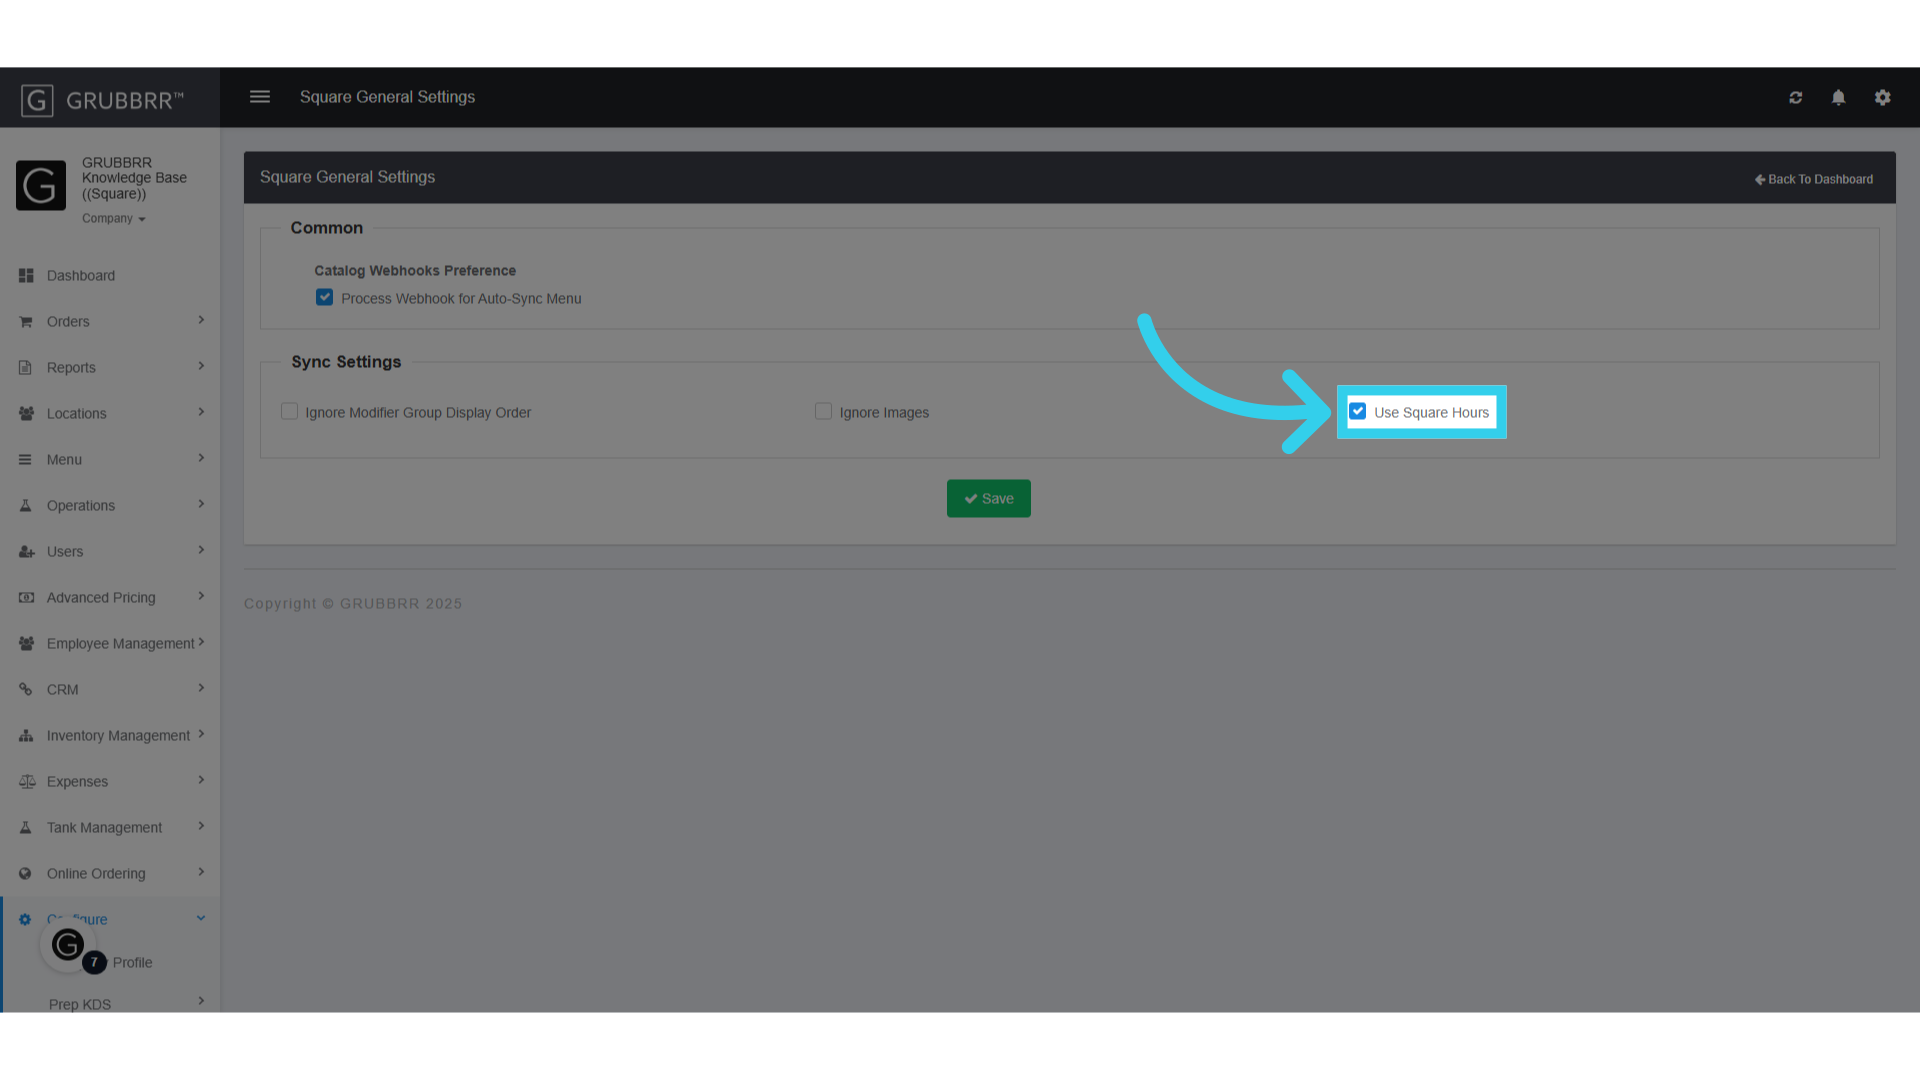Click the Sync Settings heading
This screenshot has height=1080, width=1920.
click(x=346, y=362)
